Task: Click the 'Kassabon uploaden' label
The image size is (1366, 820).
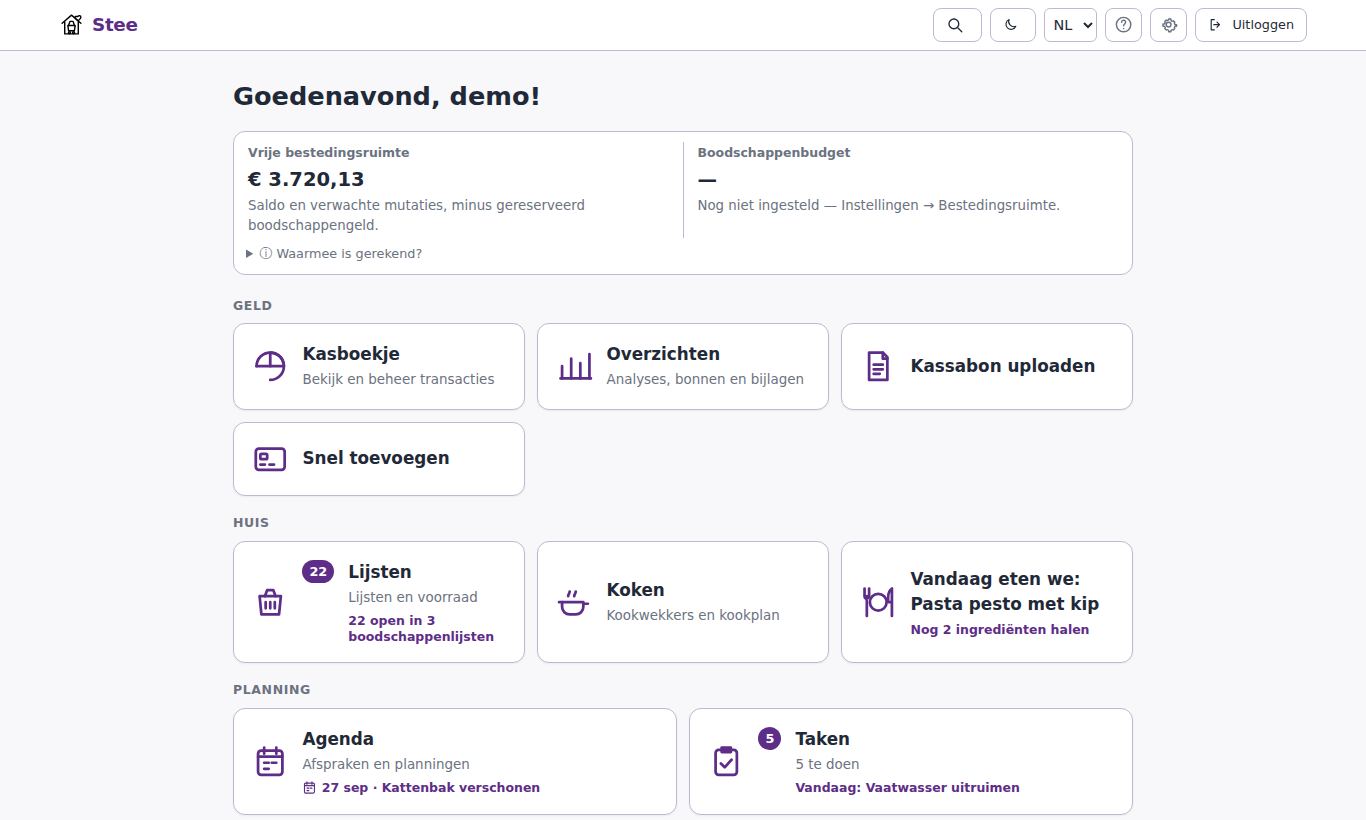Action: (x=1003, y=366)
